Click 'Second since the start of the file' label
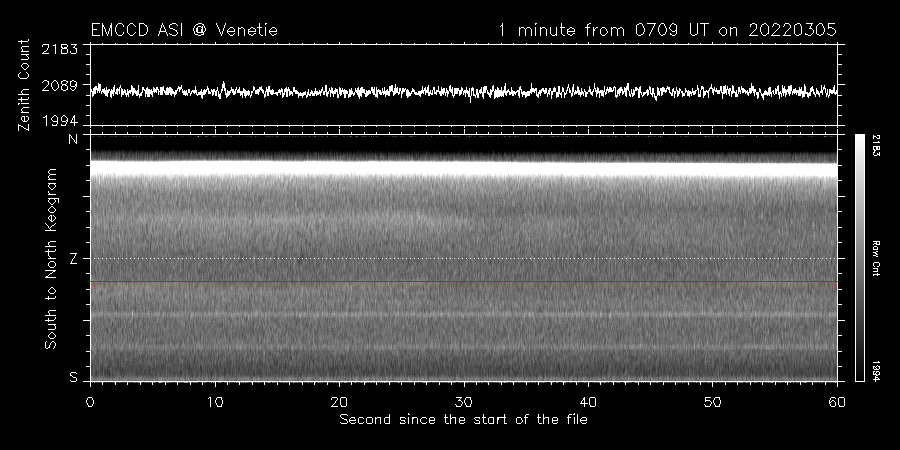 [464, 420]
